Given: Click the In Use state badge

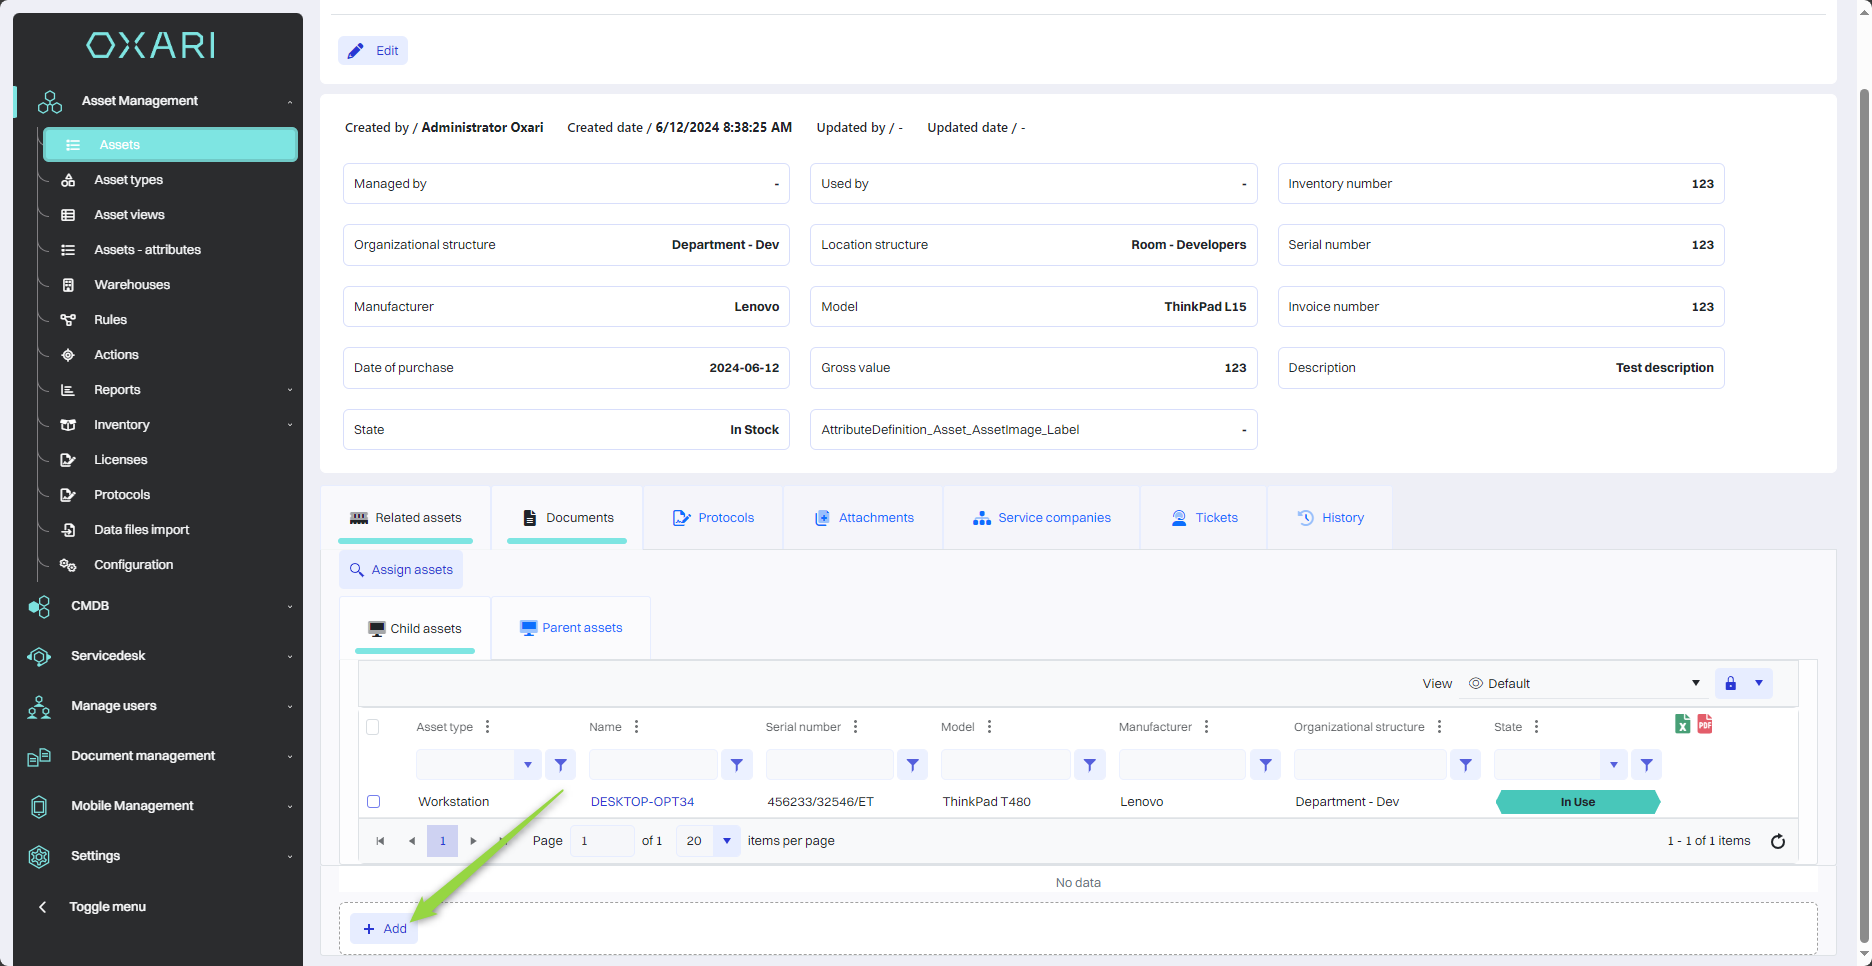Looking at the screenshot, I should coord(1577,802).
